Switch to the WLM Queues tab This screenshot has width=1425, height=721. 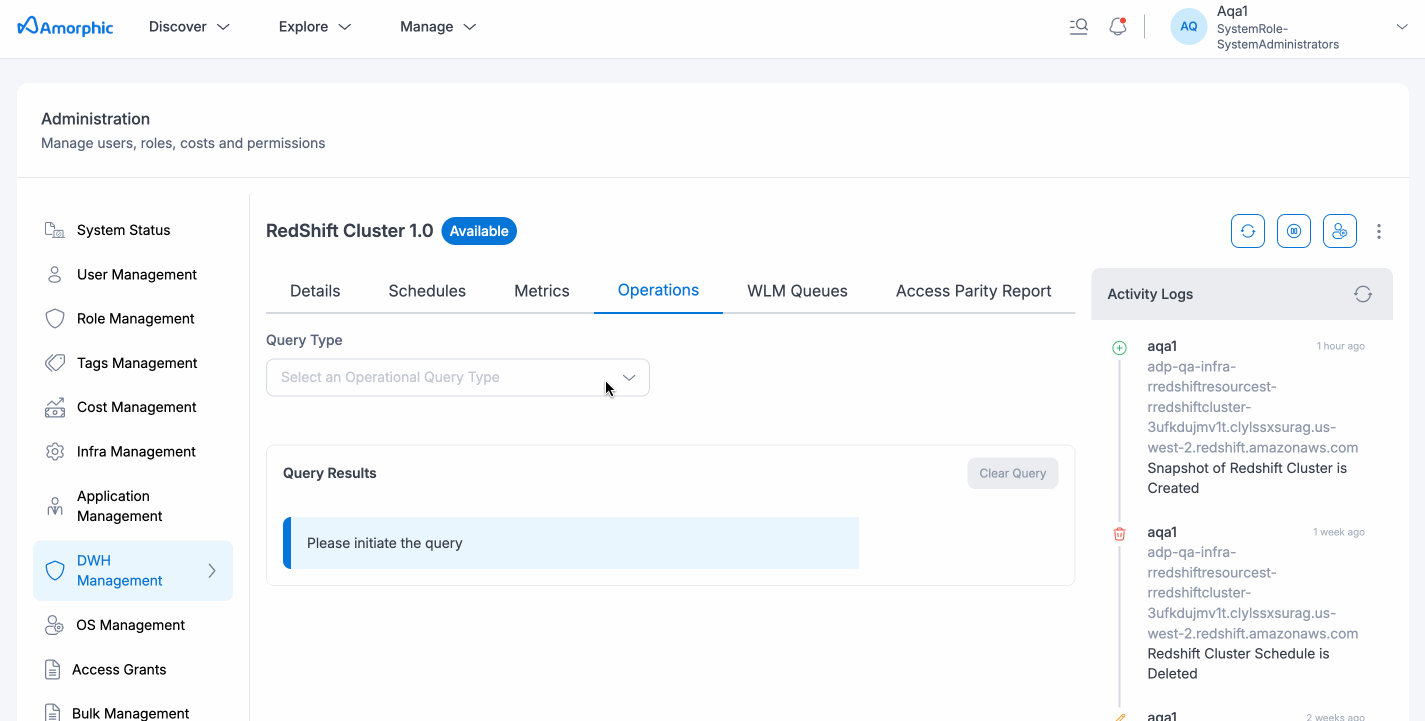tap(797, 291)
